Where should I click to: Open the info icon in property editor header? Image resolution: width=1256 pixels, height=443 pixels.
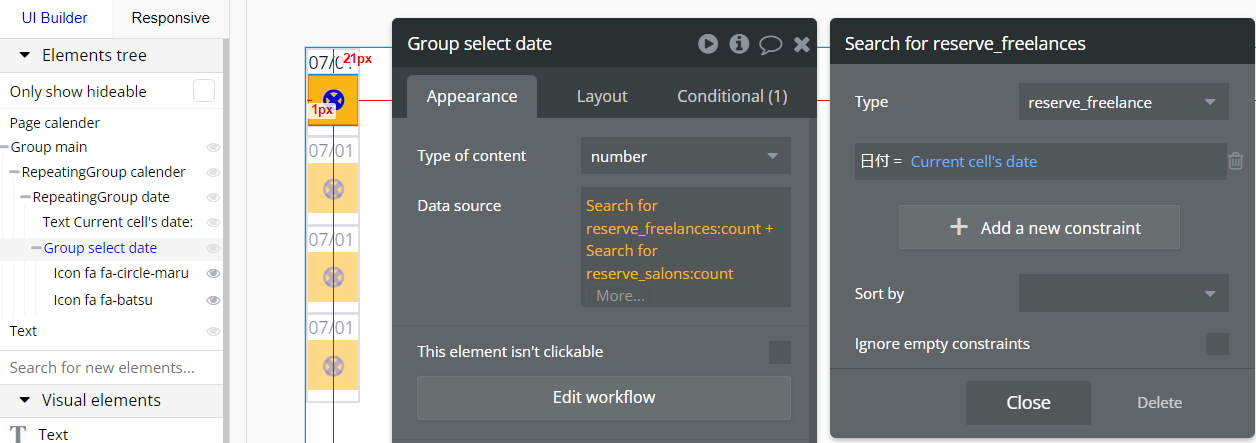(739, 43)
